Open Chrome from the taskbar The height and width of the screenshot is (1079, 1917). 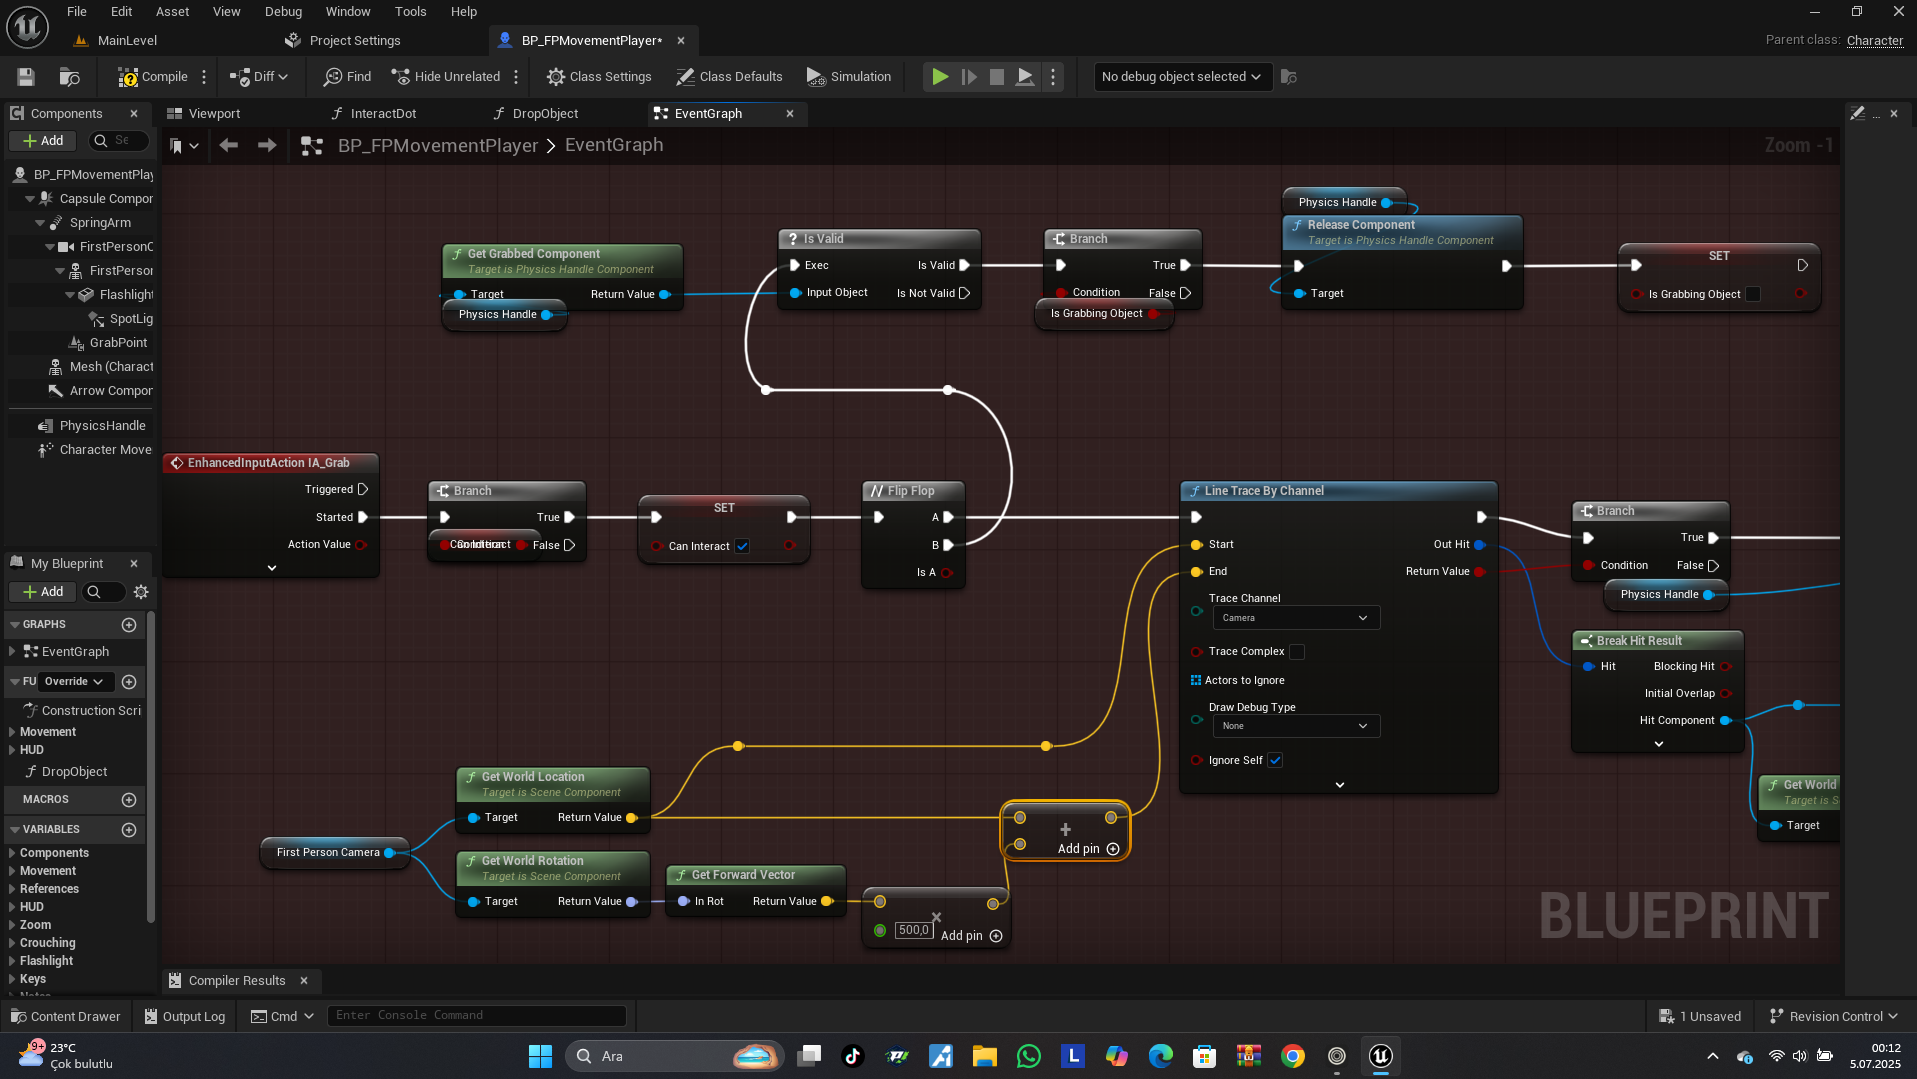[1292, 1056]
